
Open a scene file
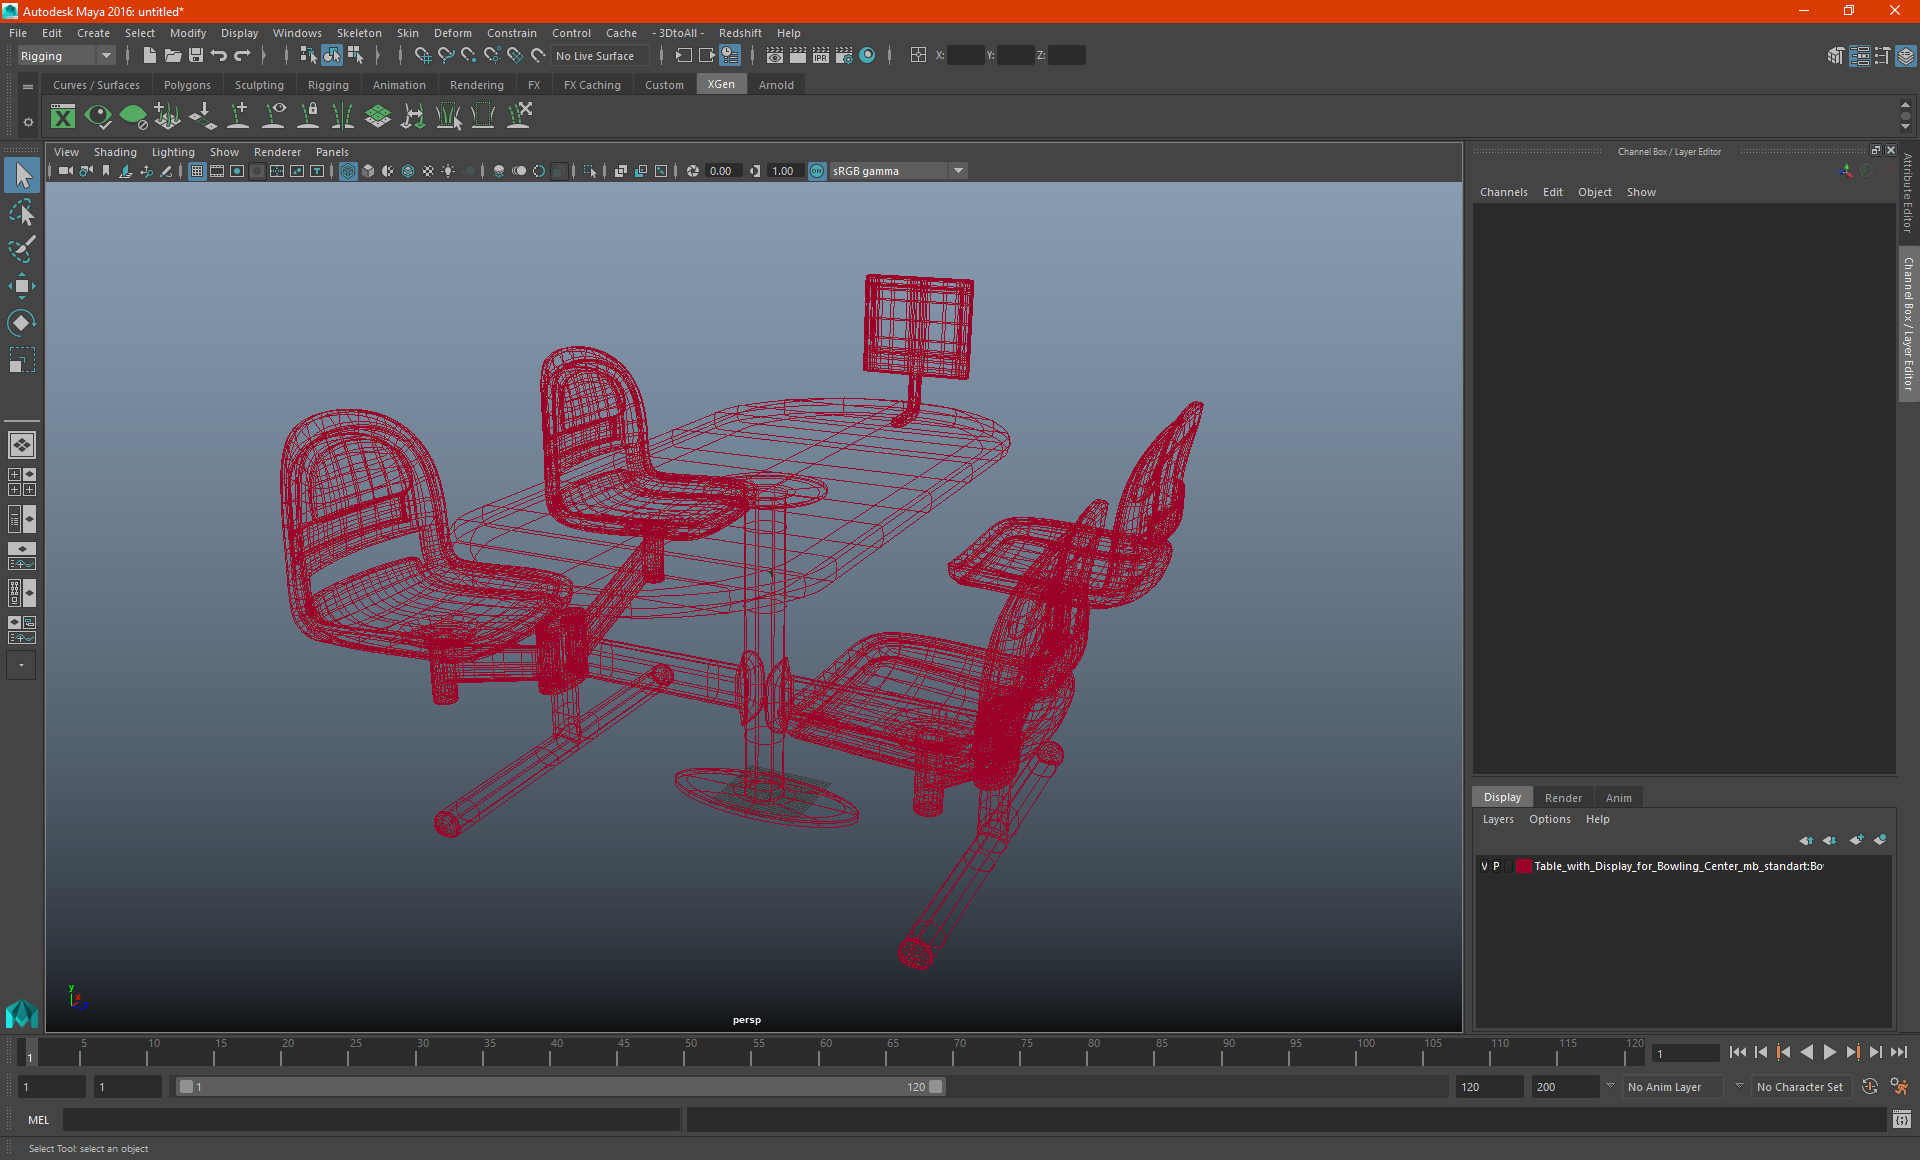click(x=172, y=56)
